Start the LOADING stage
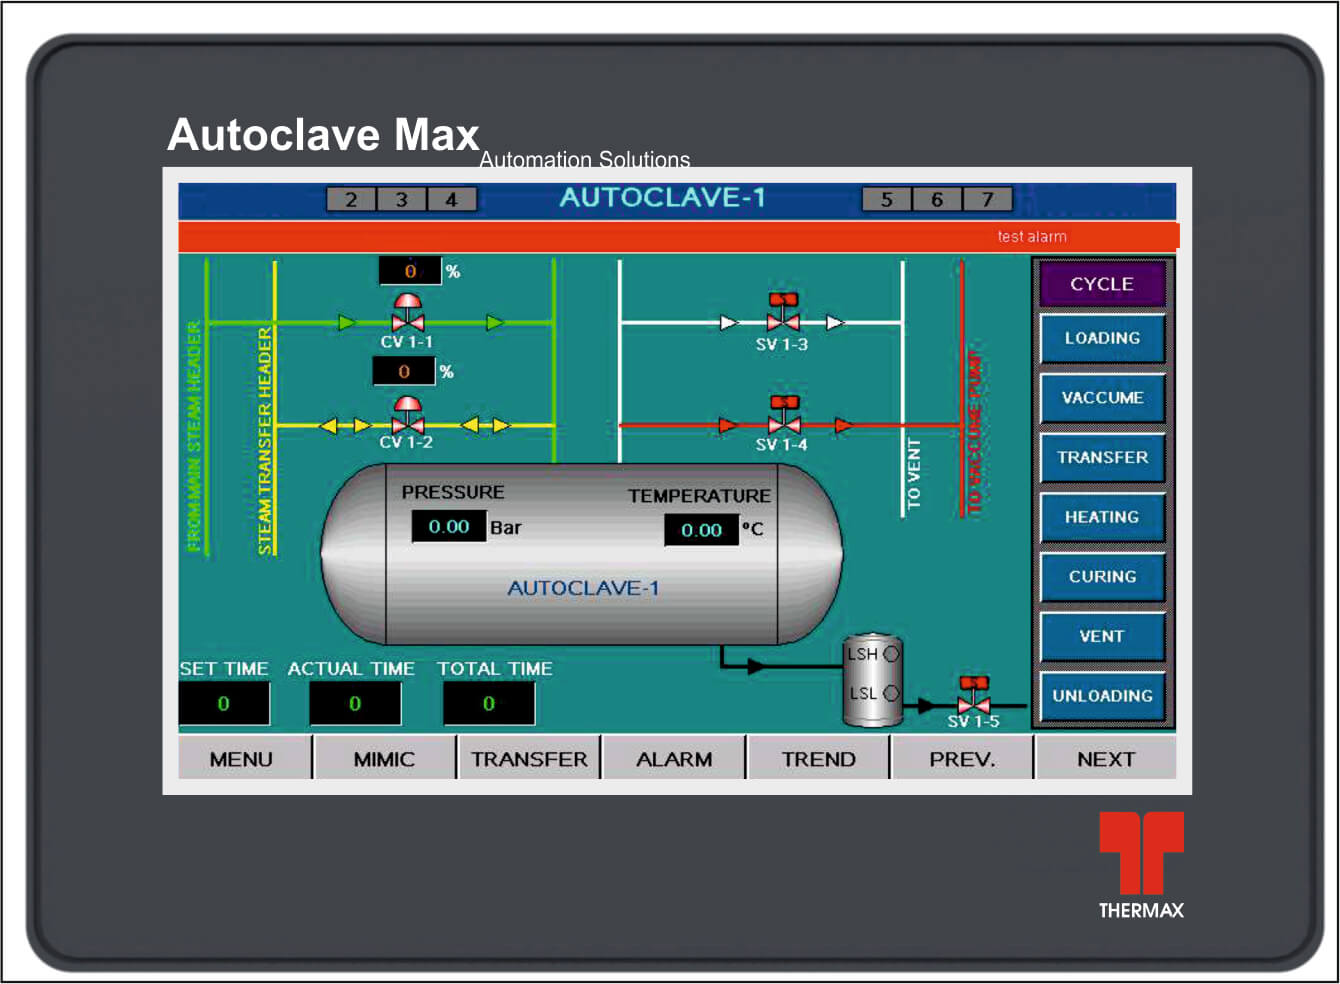1340x984 pixels. [x=1102, y=338]
